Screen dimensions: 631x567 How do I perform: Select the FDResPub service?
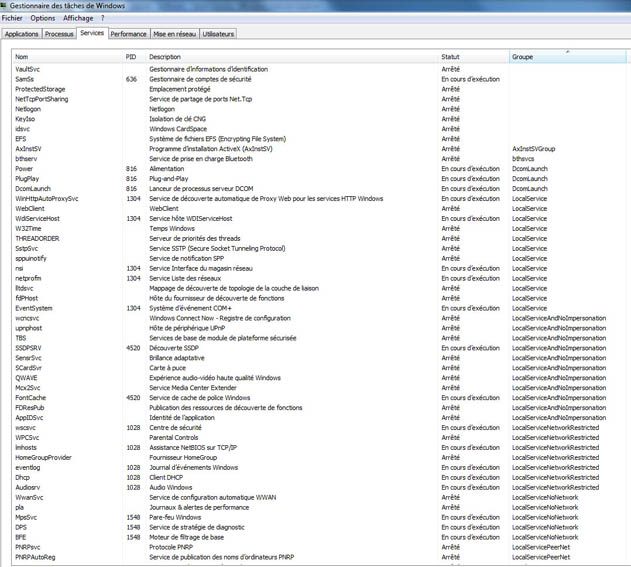click(x=30, y=408)
